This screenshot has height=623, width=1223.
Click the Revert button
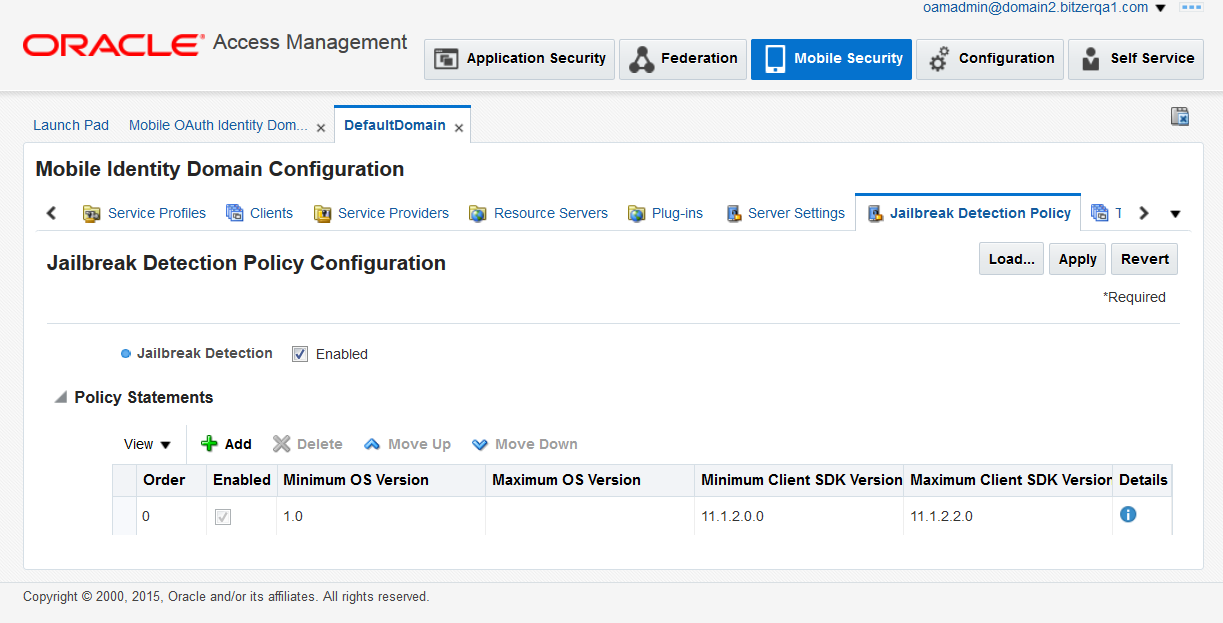point(1145,259)
